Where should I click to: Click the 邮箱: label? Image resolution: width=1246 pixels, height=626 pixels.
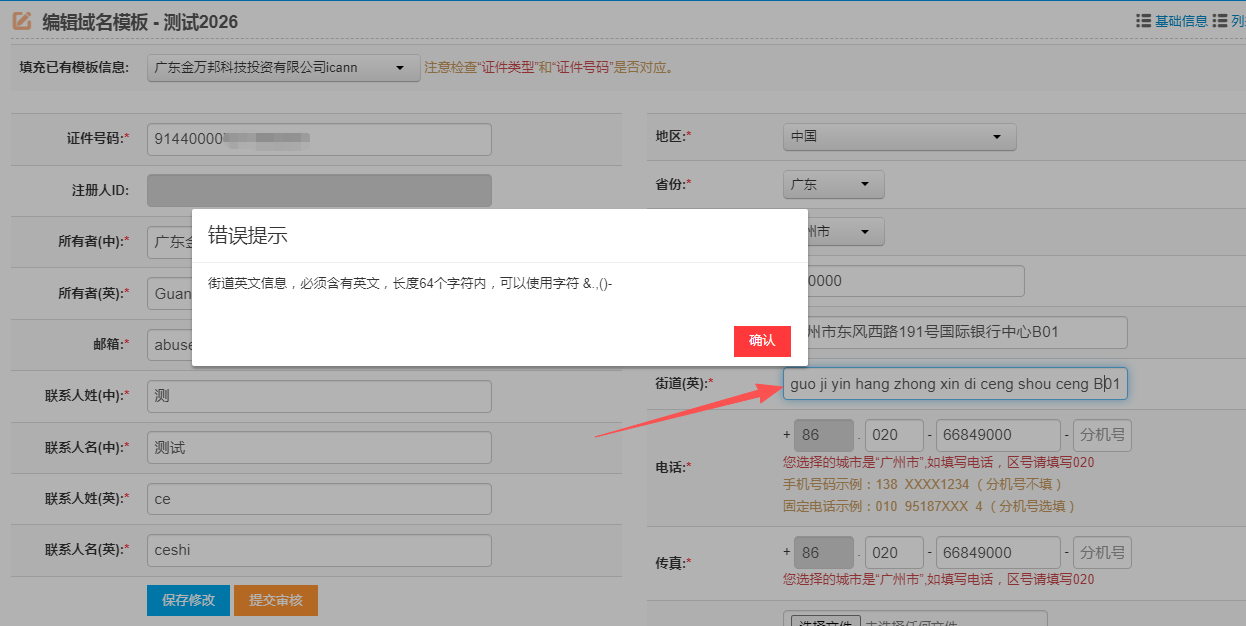click(112, 344)
